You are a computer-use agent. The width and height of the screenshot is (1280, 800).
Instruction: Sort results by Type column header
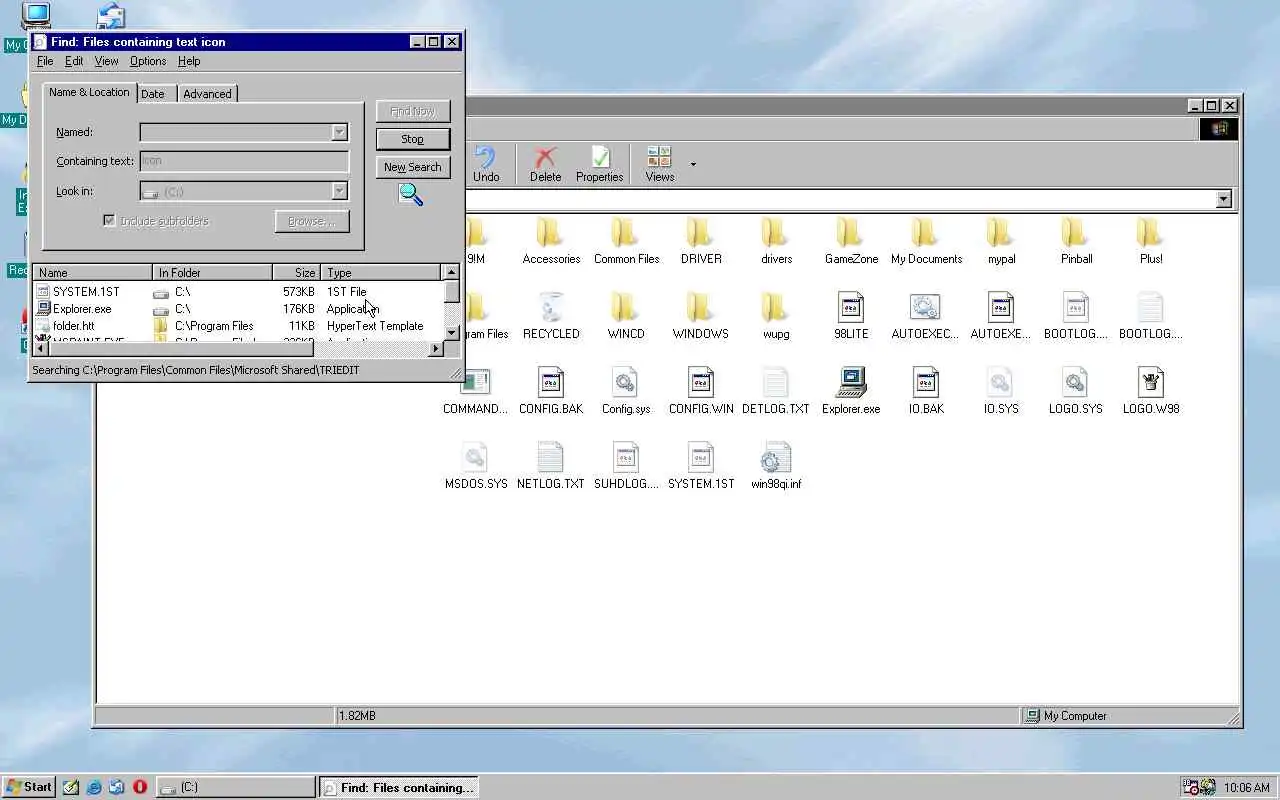tap(380, 272)
